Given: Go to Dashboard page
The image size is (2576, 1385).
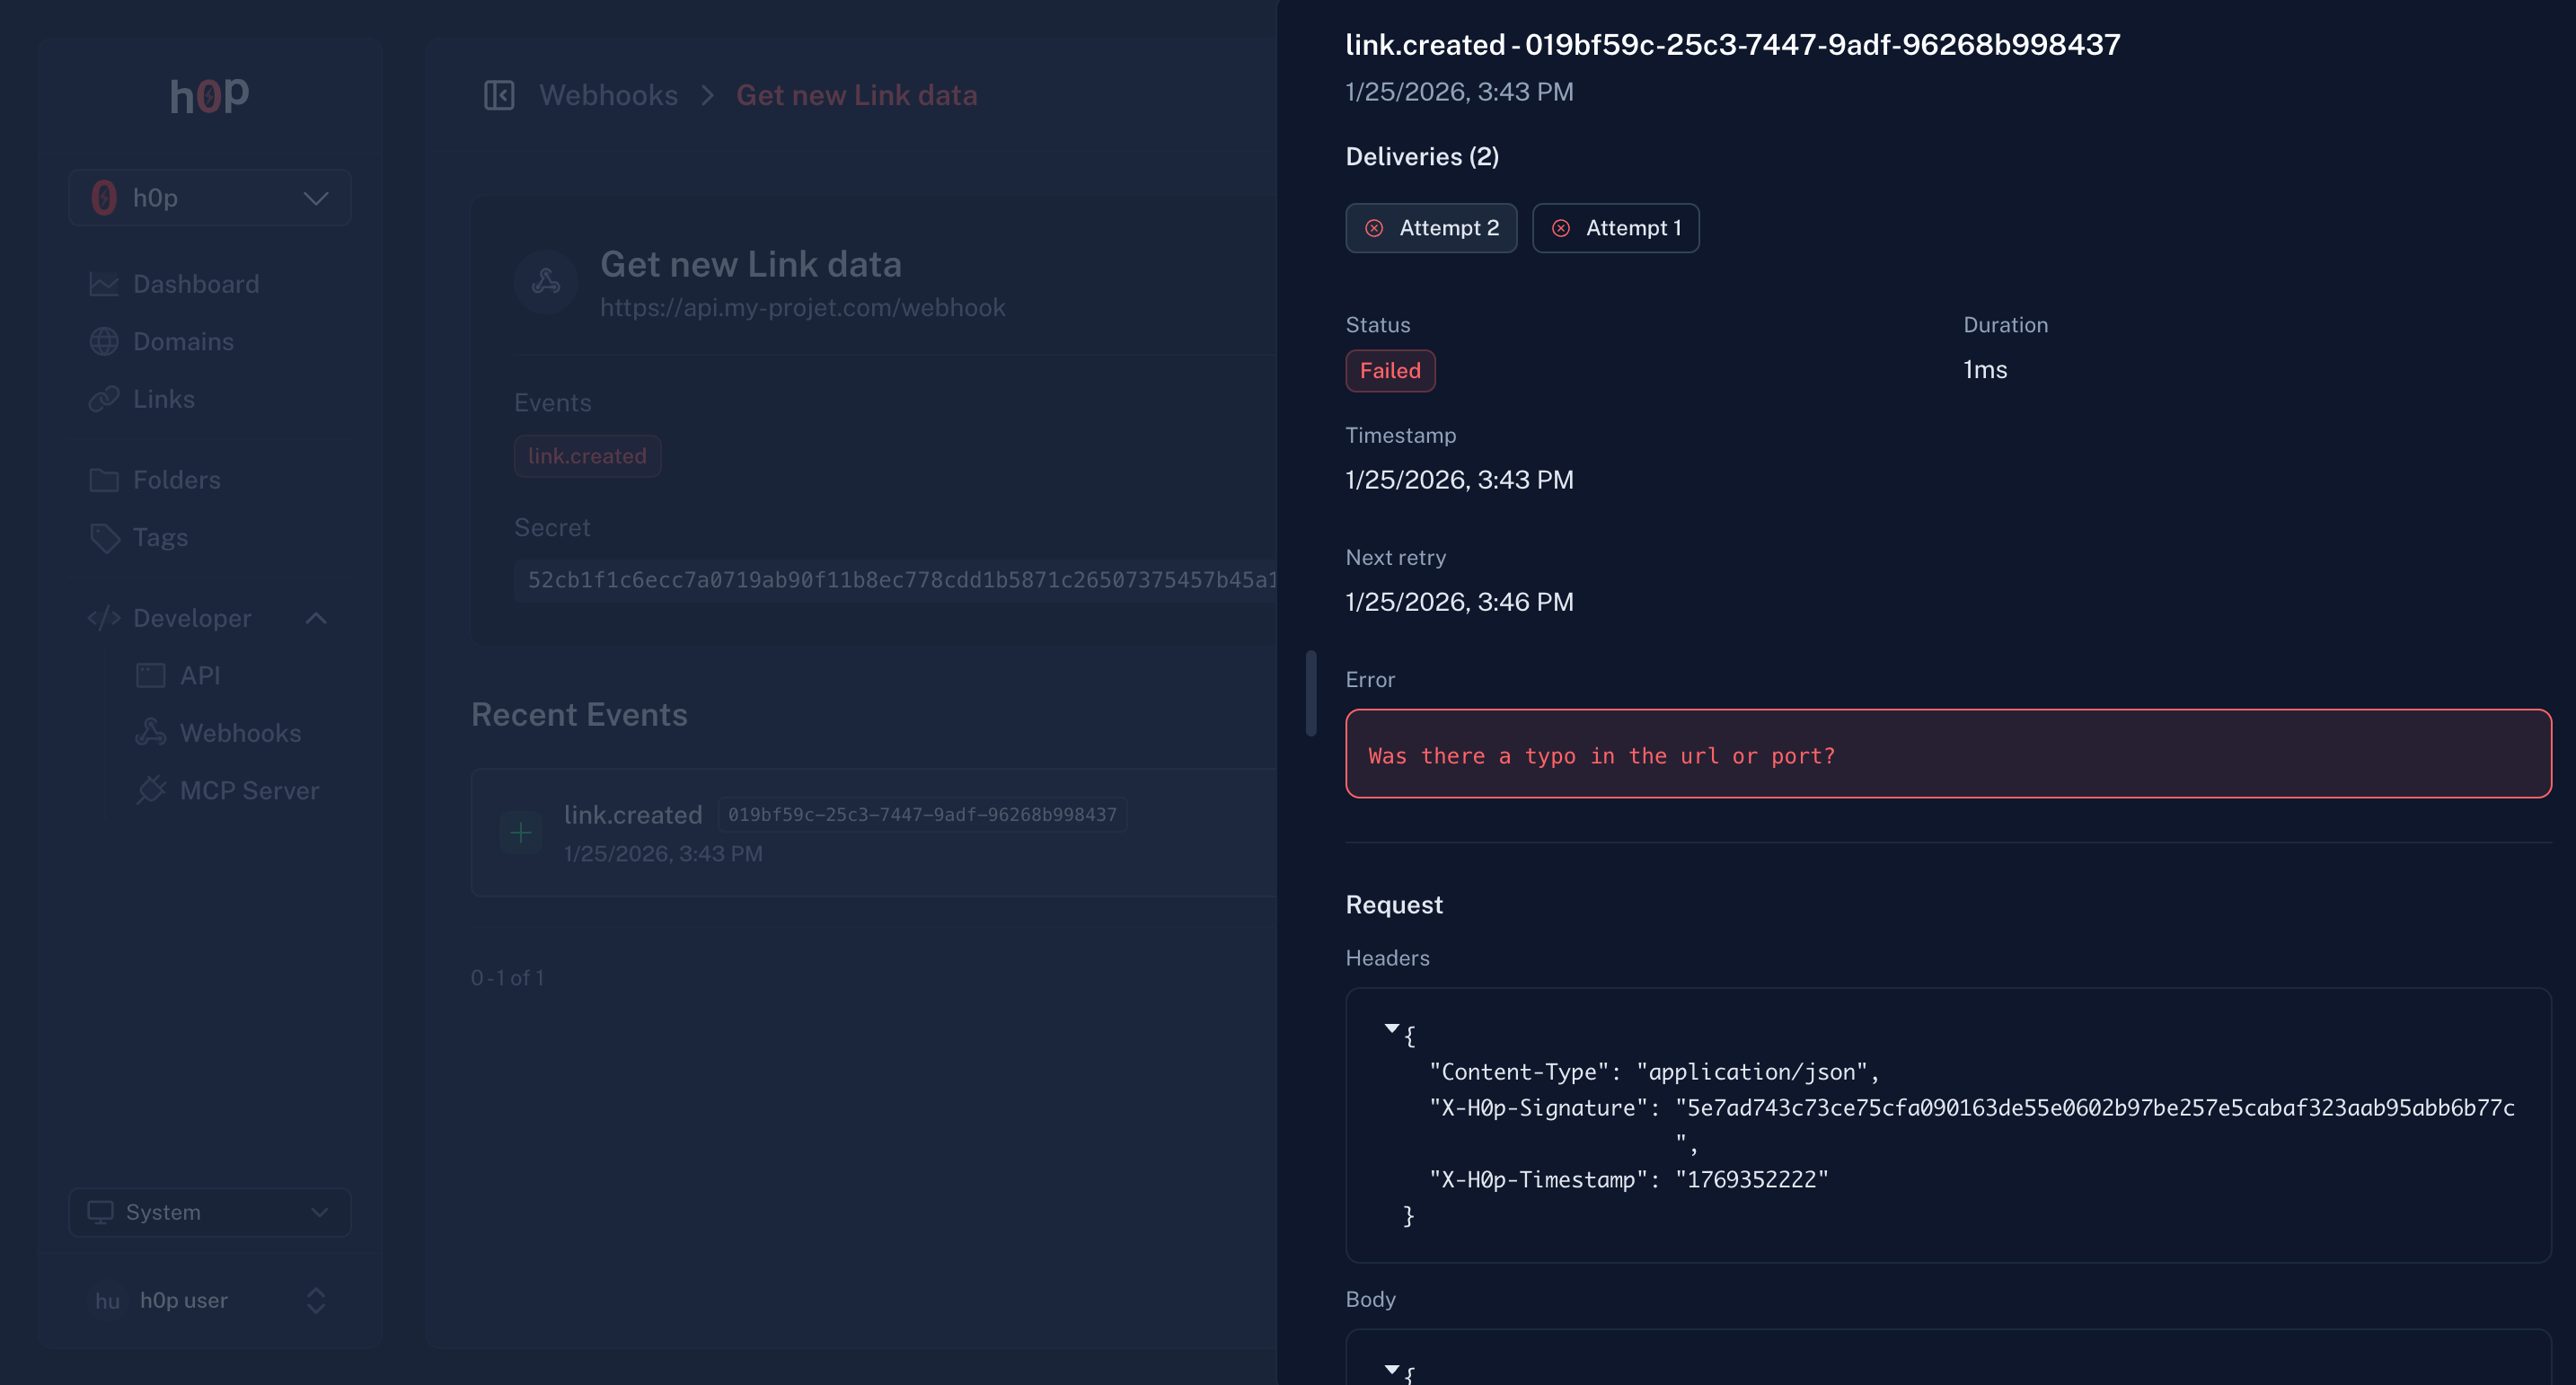Looking at the screenshot, I should (x=195, y=284).
